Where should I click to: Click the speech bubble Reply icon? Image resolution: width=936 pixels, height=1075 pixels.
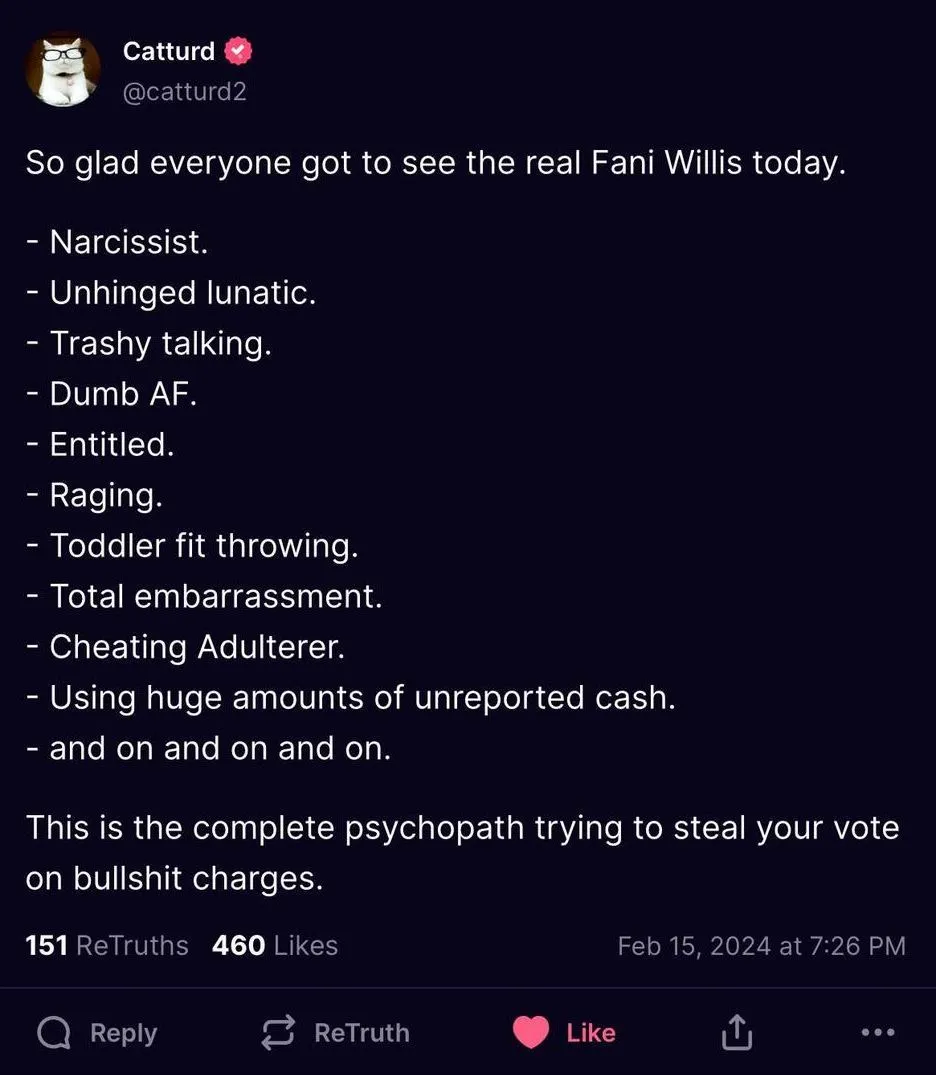point(53,1033)
